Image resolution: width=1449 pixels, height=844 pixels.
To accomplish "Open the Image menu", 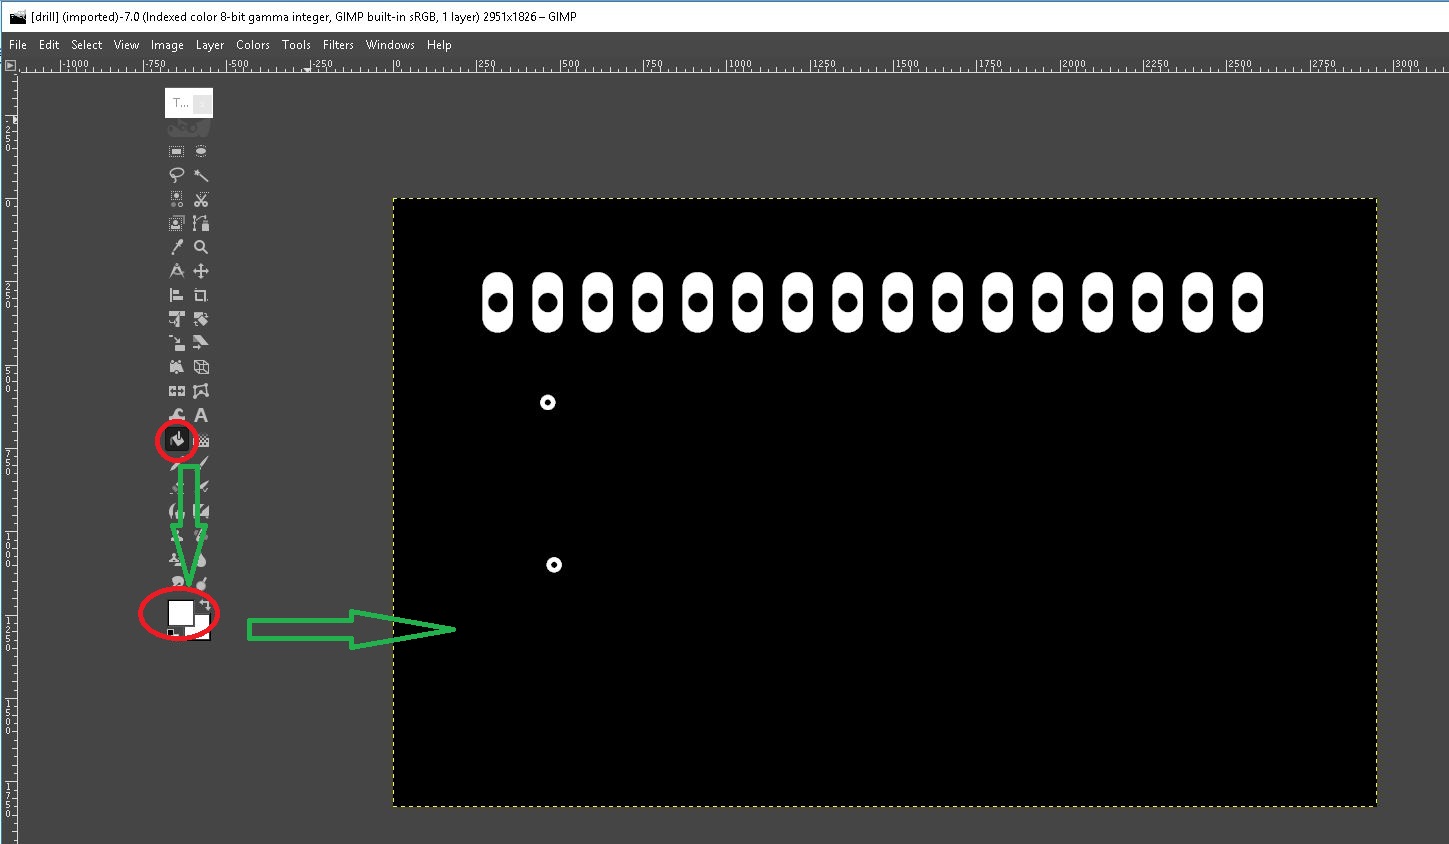I will tap(167, 45).
